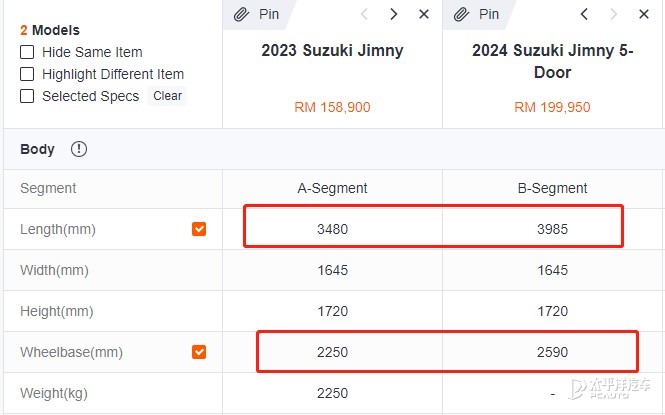Uncheck the Length(mm) spec checkbox
Screen dimensions: 665x415
[x=199, y=229]
